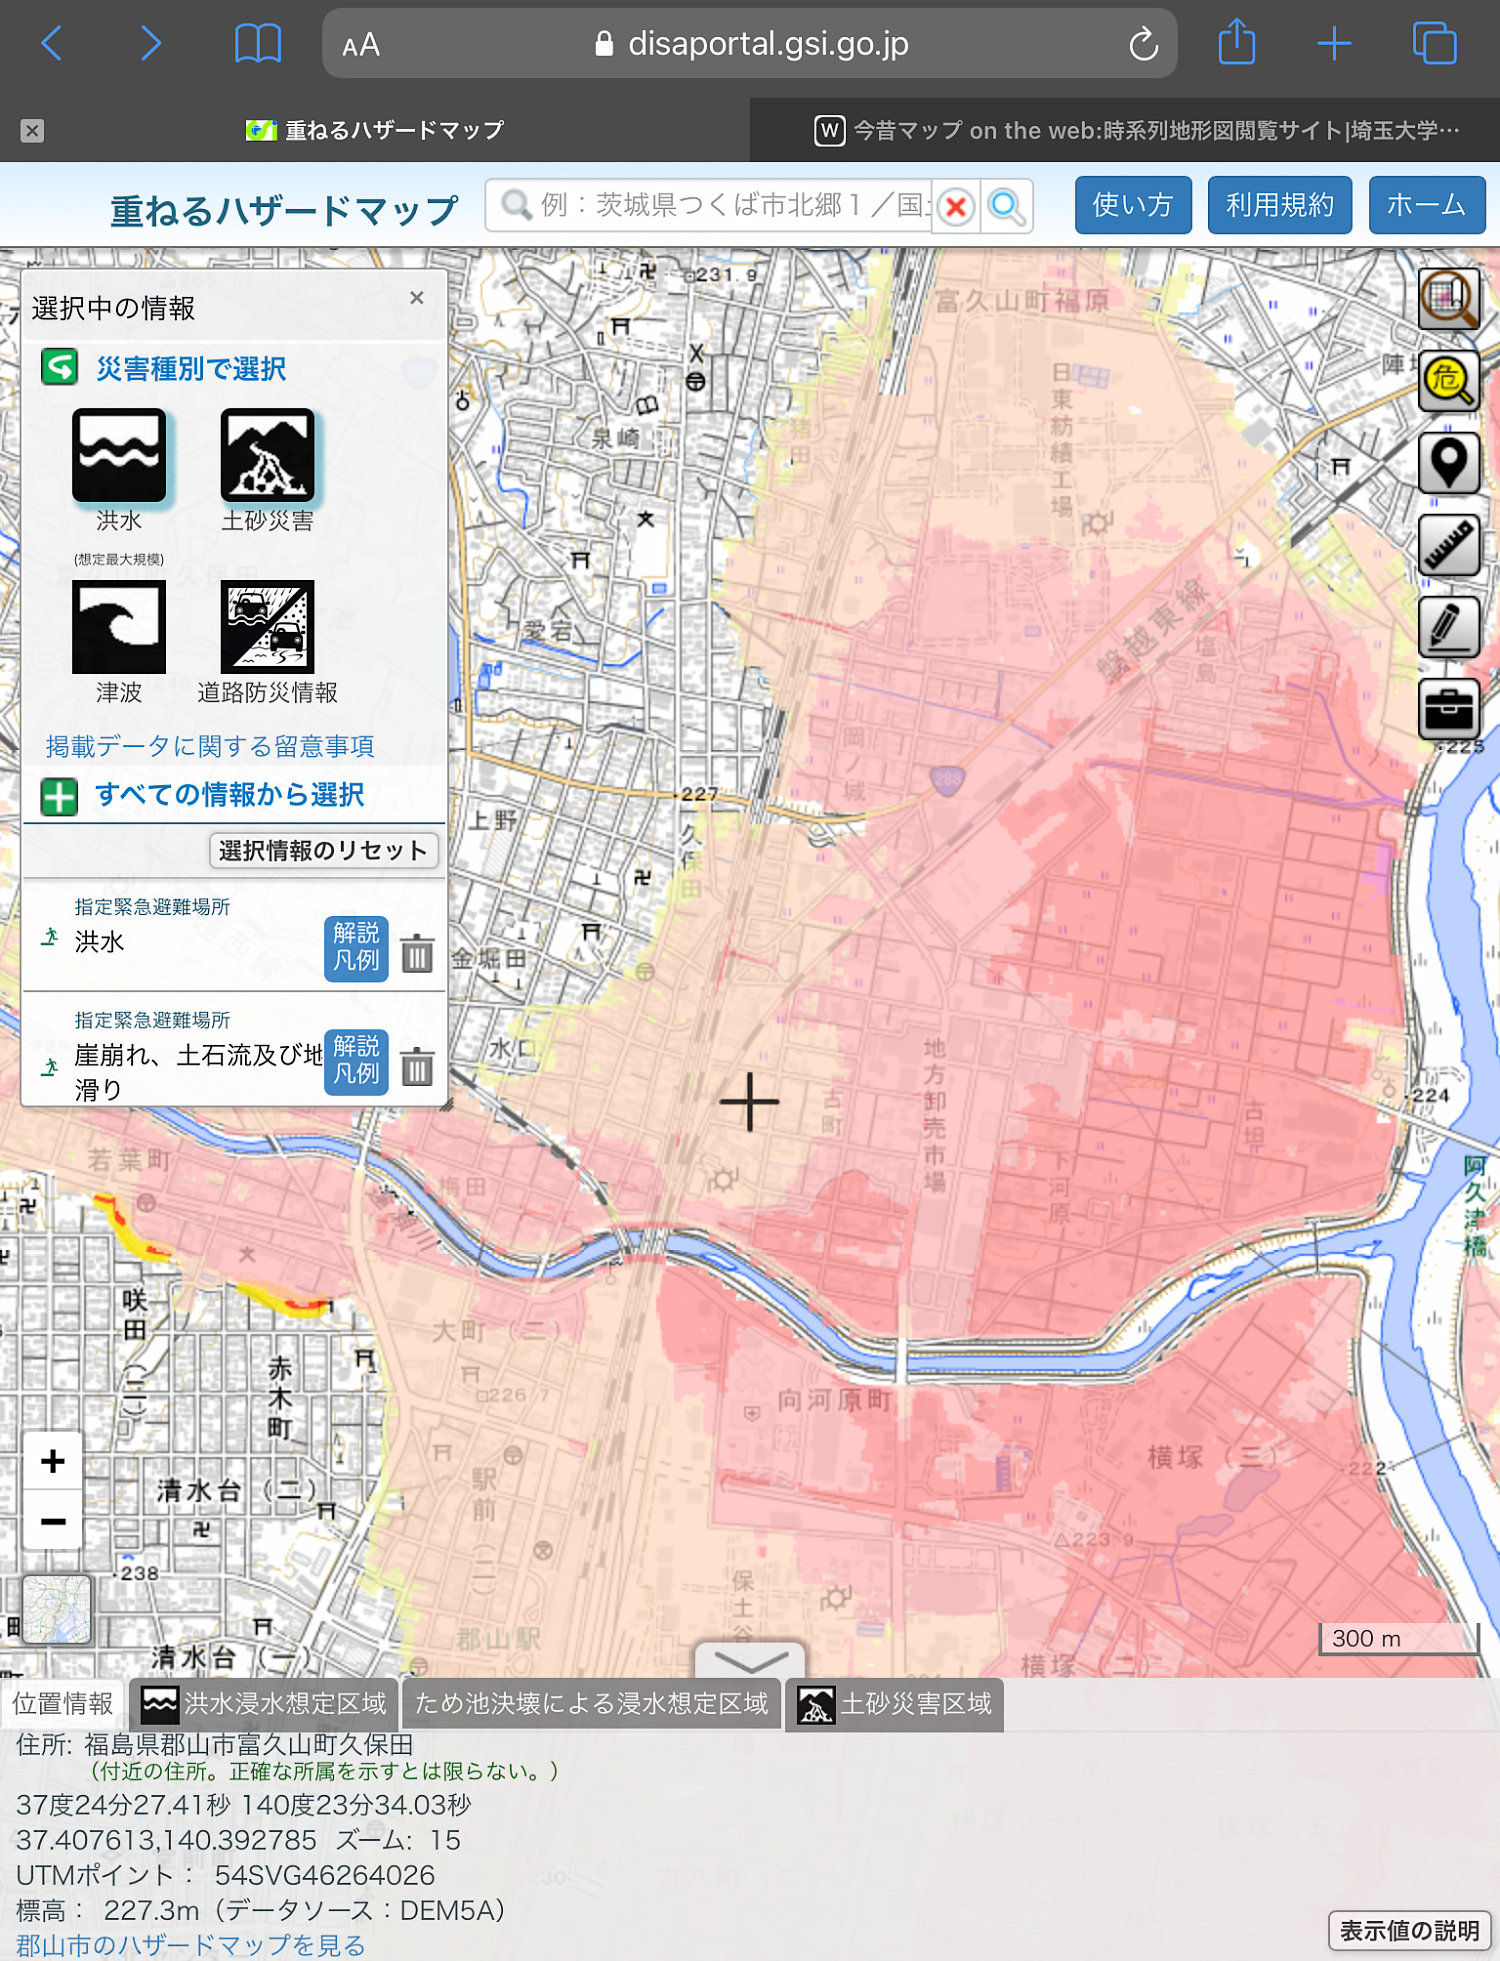Click the UTM point 54SVG46264026
1500x1961 pixels.
[324, 1875]
